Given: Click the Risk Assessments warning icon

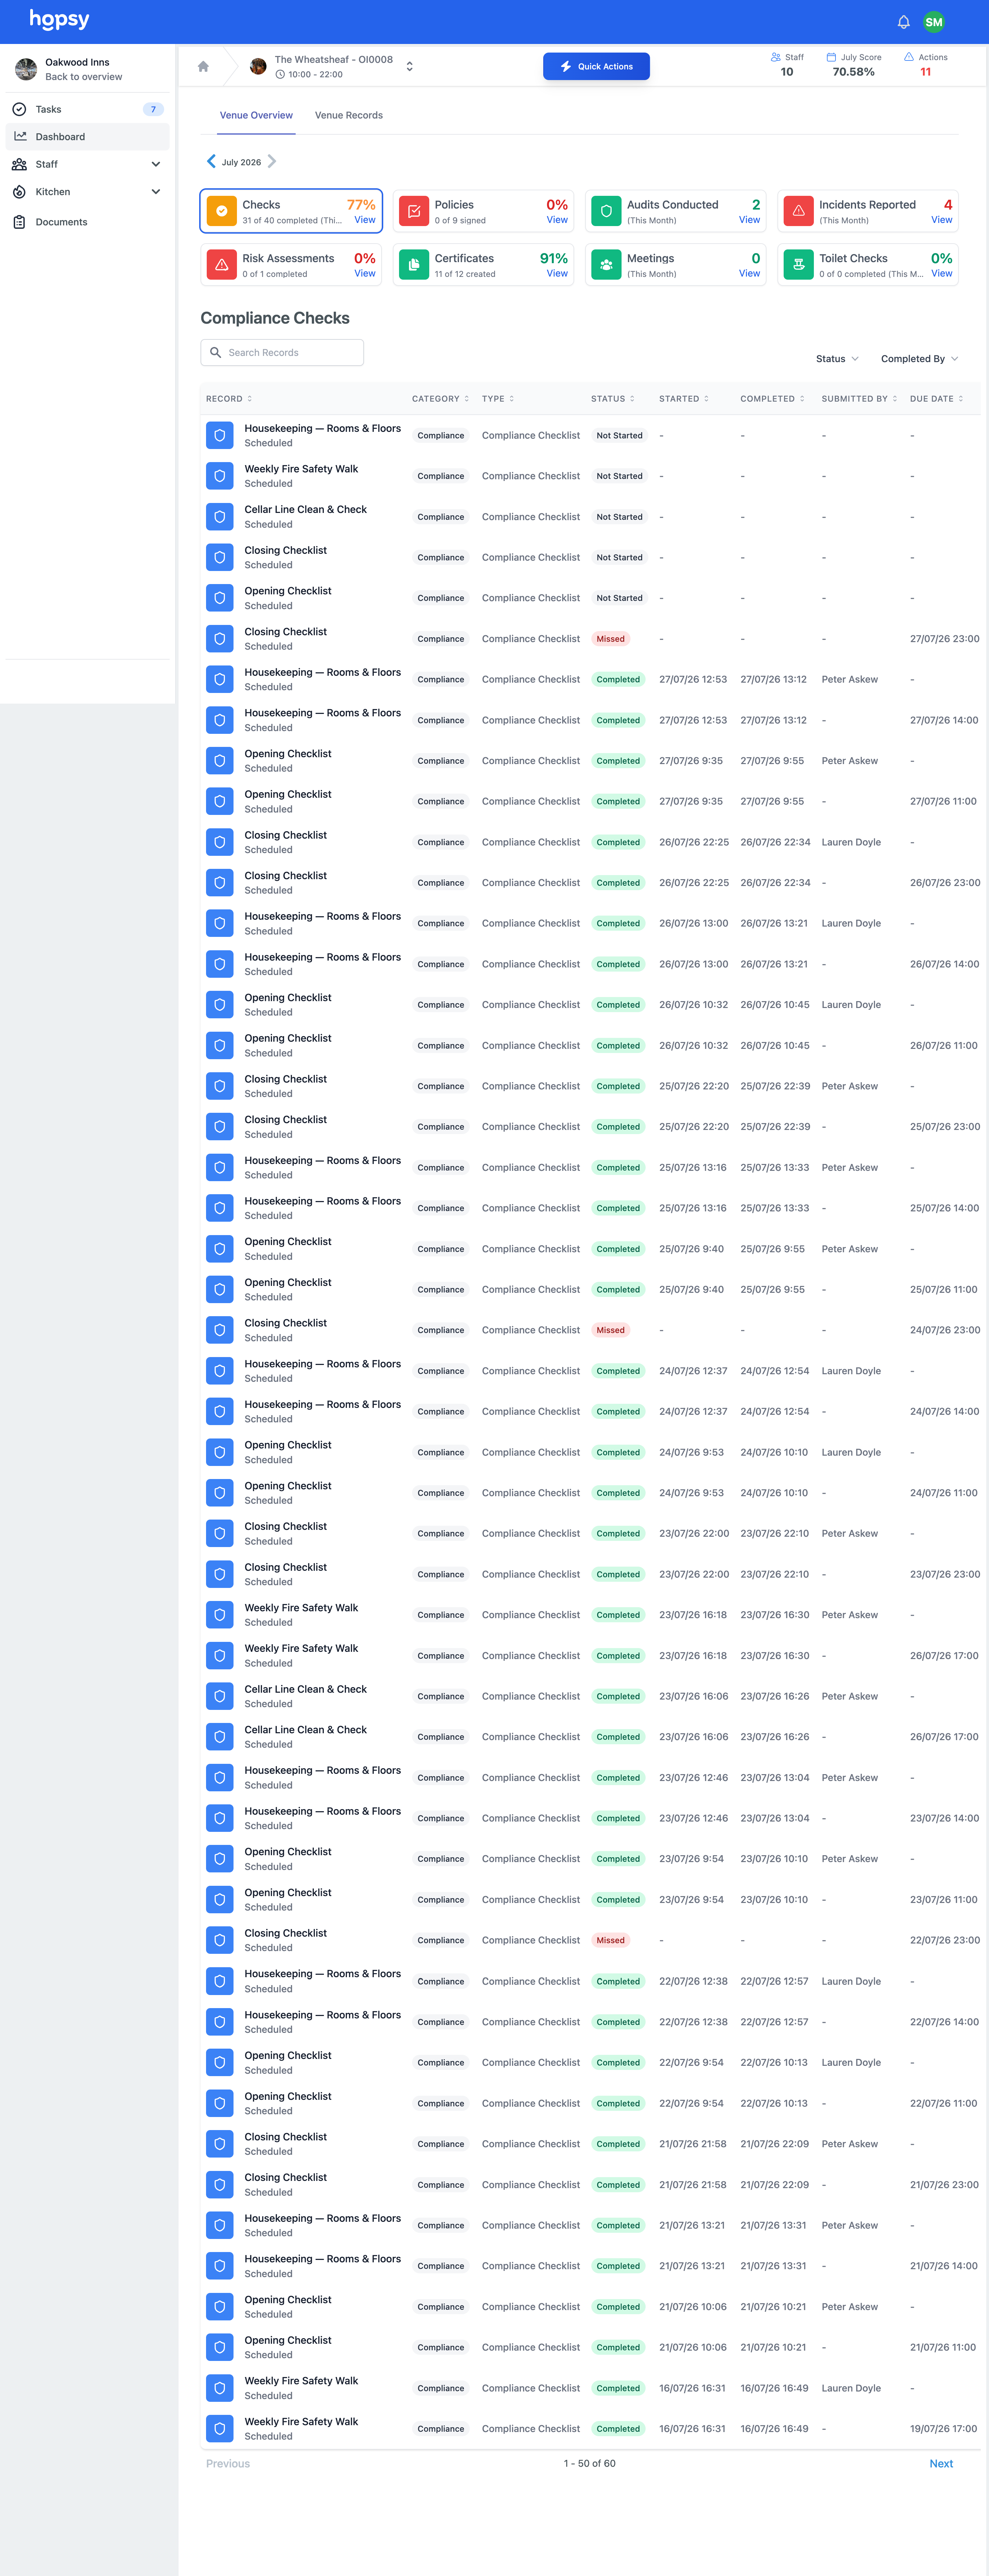Looking at the screenshot, I should point(221,265).
